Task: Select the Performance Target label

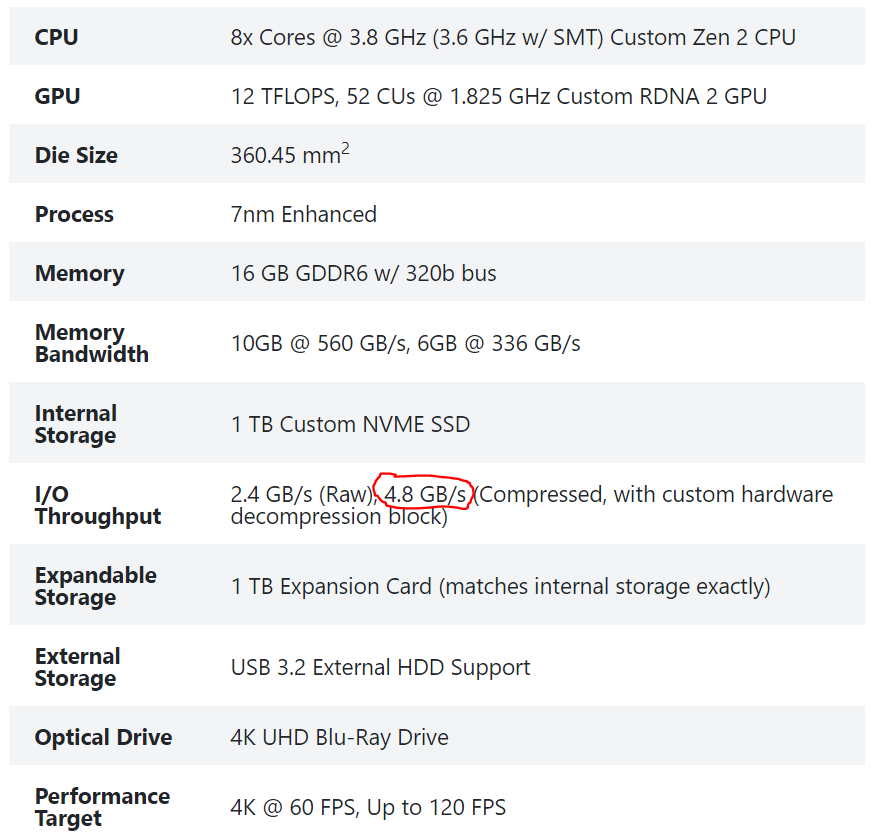Action: (x=102, y=807)
